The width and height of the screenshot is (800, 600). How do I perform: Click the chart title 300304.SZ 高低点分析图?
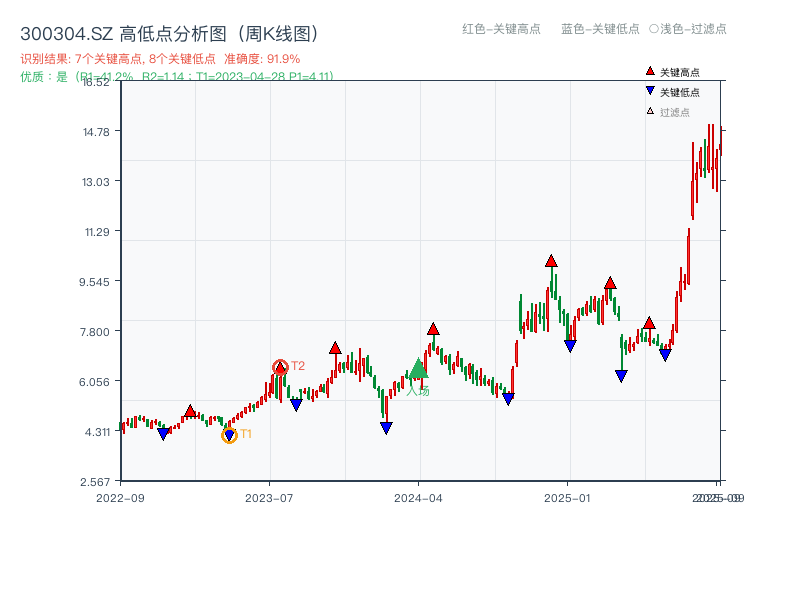click(169, 34)
